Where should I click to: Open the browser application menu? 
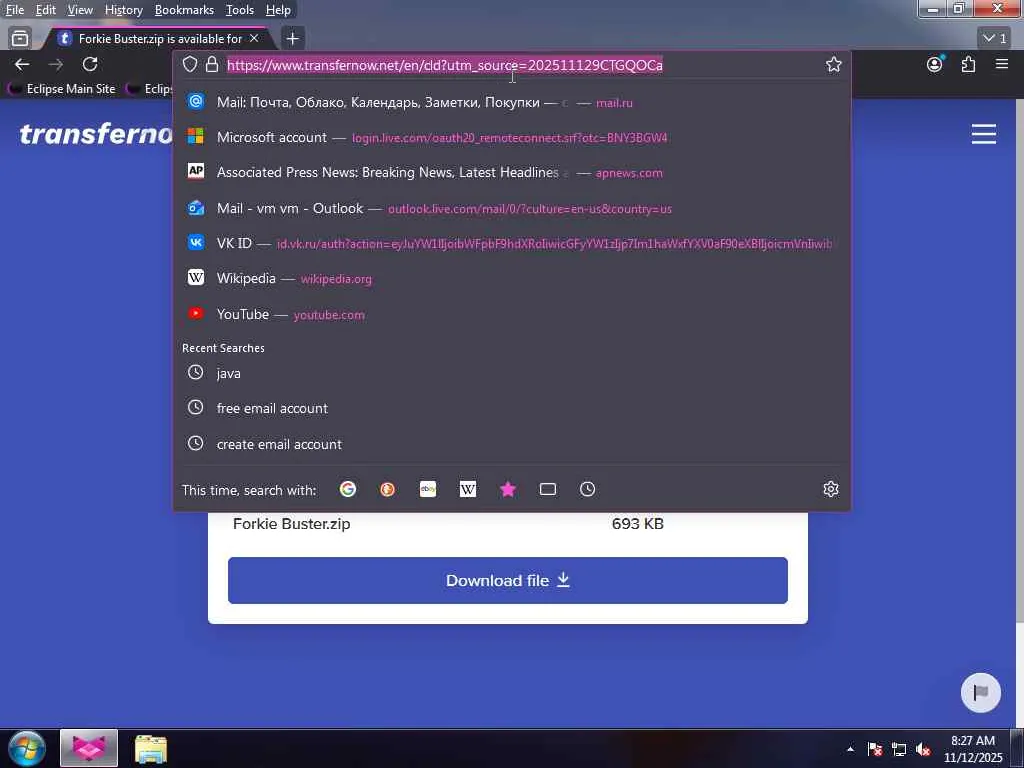[x=1002, y=64]
